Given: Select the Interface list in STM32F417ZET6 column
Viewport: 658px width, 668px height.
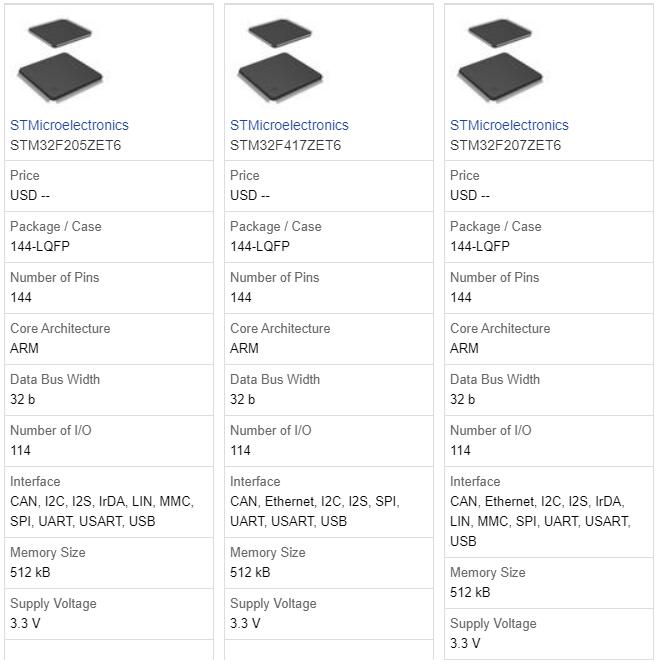Looking at the screenshot, I should click(x=302, y=511).
